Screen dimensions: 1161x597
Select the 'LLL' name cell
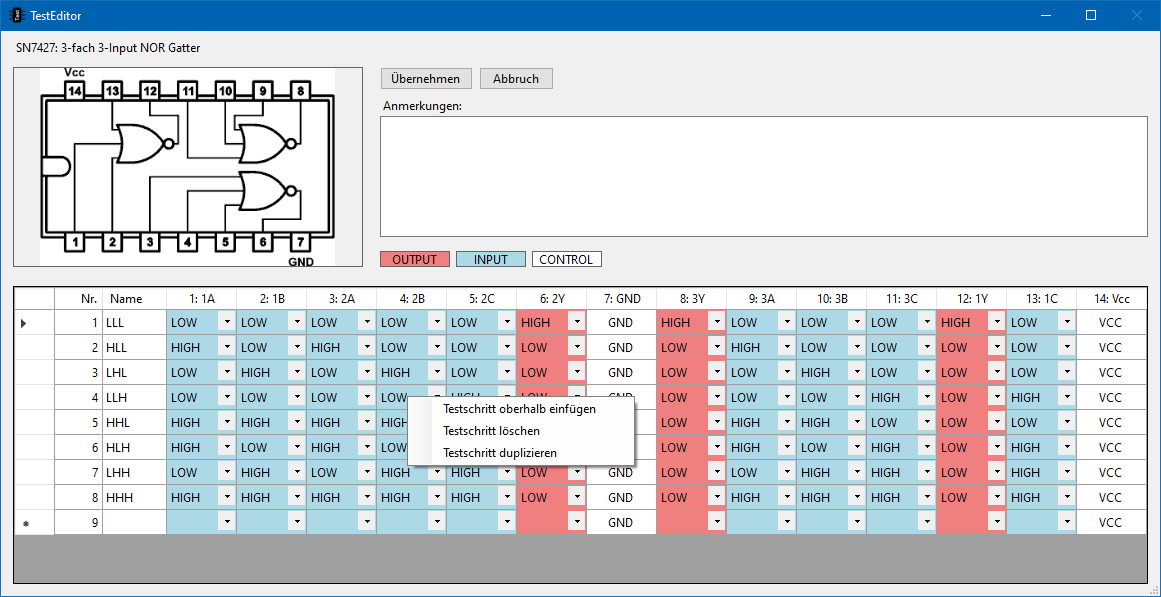134,323
